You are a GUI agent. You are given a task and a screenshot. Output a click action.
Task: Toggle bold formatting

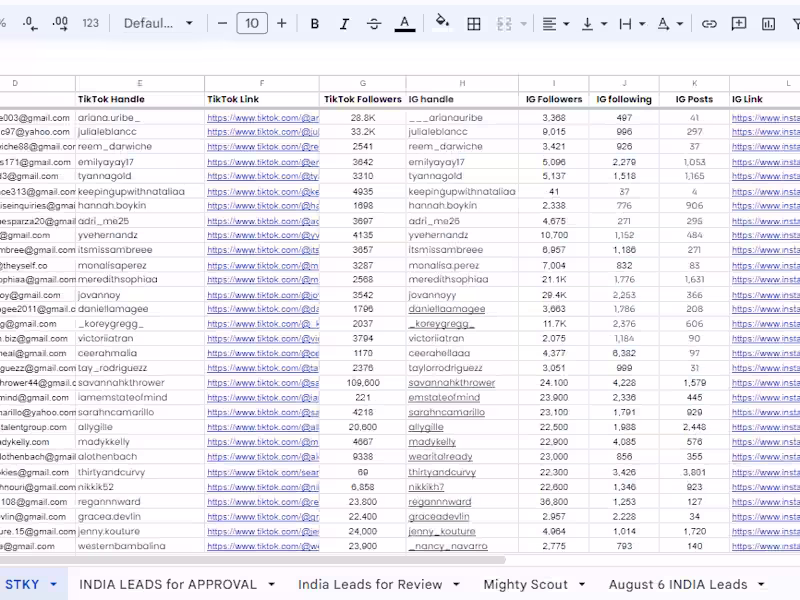coord(315,23)
